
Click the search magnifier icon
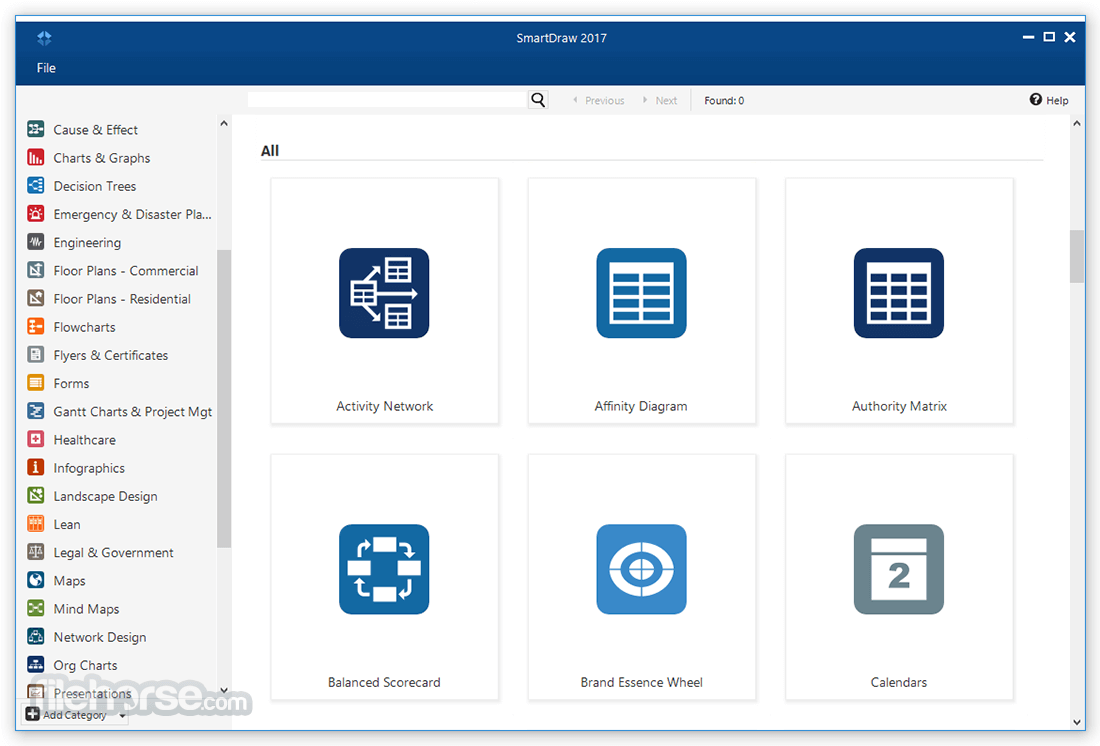click(x=538, y=100)
